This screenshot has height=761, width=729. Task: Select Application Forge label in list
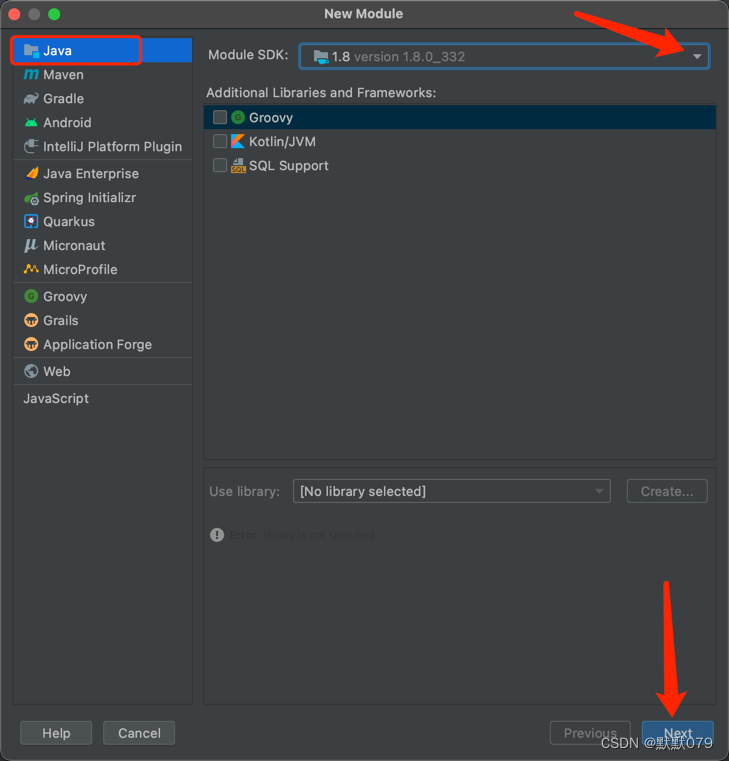(98, 345)
